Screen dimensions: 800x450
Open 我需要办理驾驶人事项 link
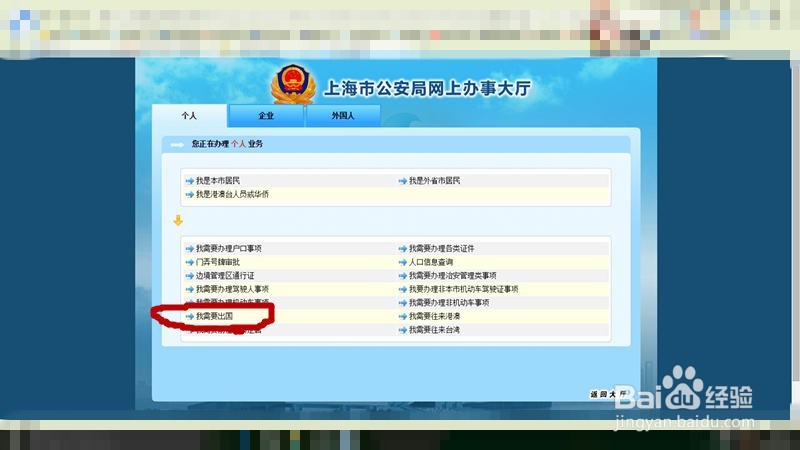point(232,289)
